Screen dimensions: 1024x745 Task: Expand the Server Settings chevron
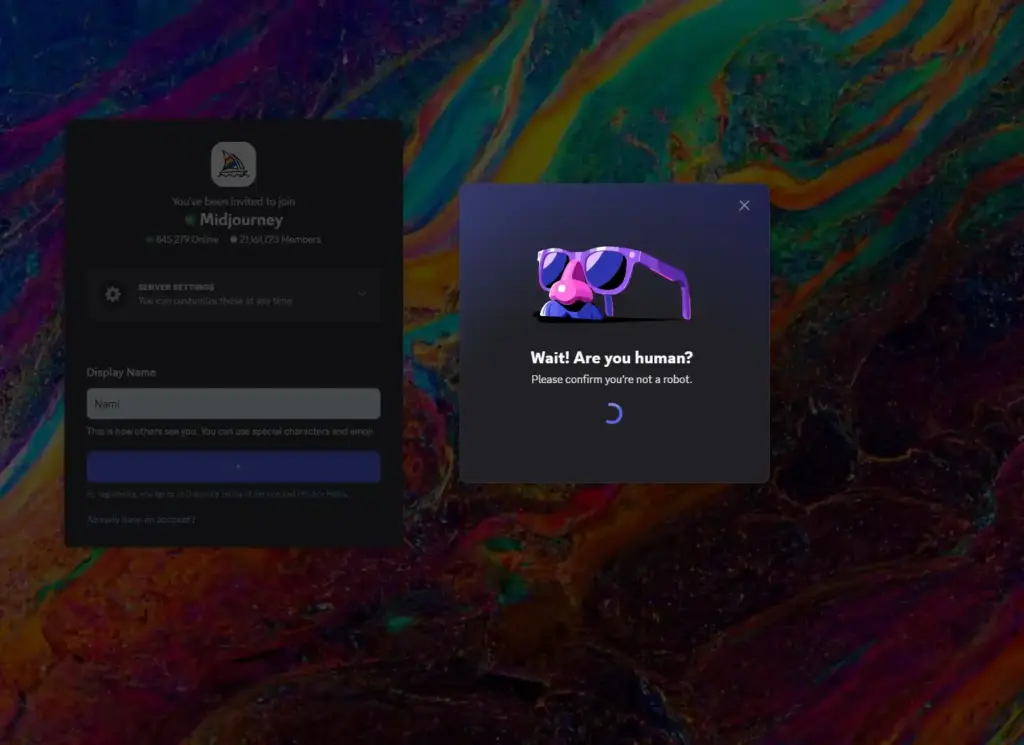point(362,294)
